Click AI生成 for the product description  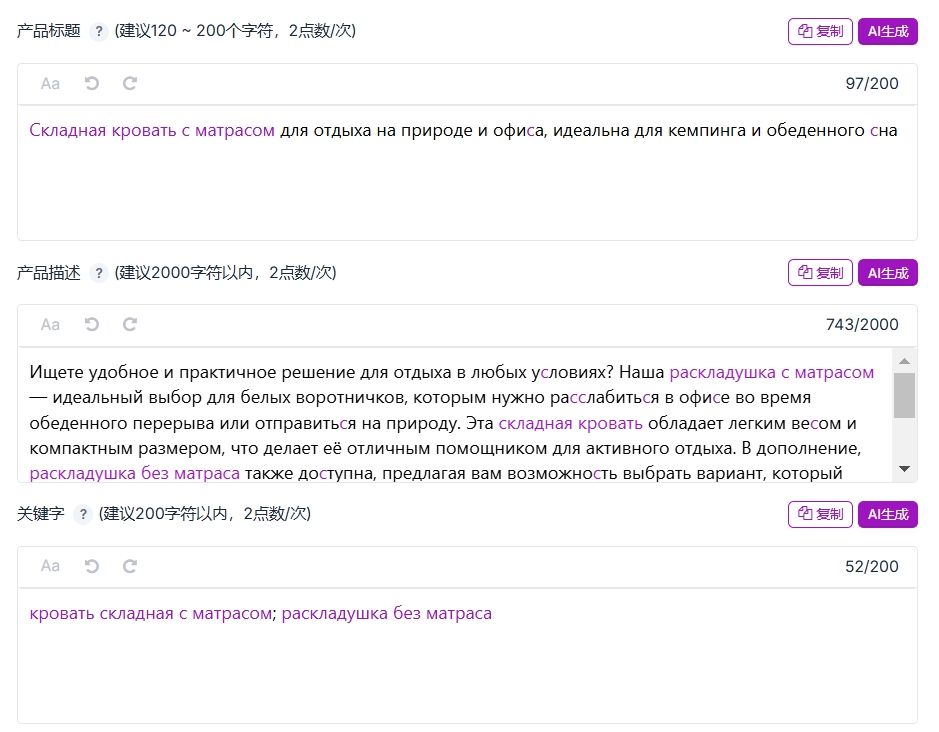coord(887,273)
